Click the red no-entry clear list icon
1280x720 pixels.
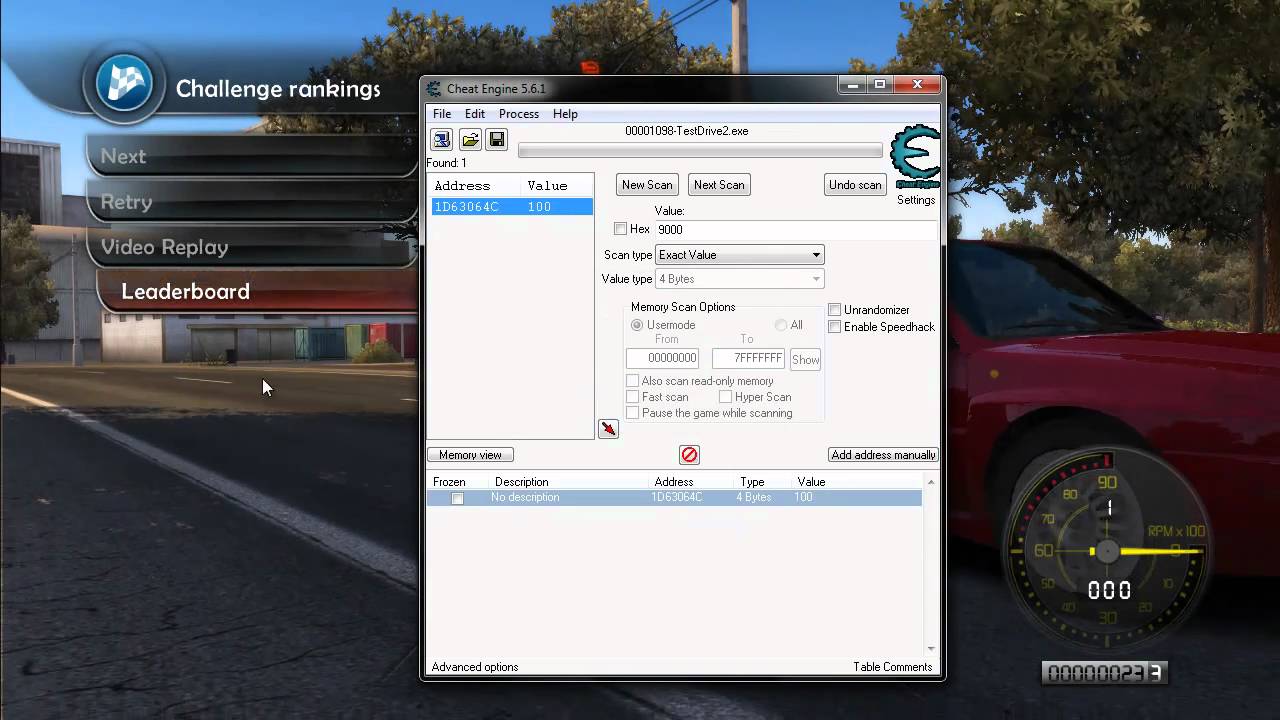click(x=689, y=455)
